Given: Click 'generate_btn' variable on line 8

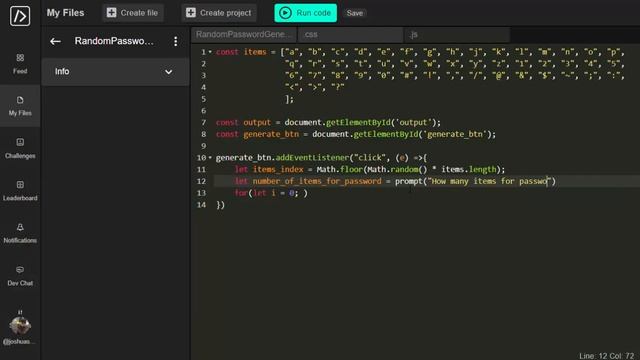Looking at the screenshot, I should [x=271, y=134].
